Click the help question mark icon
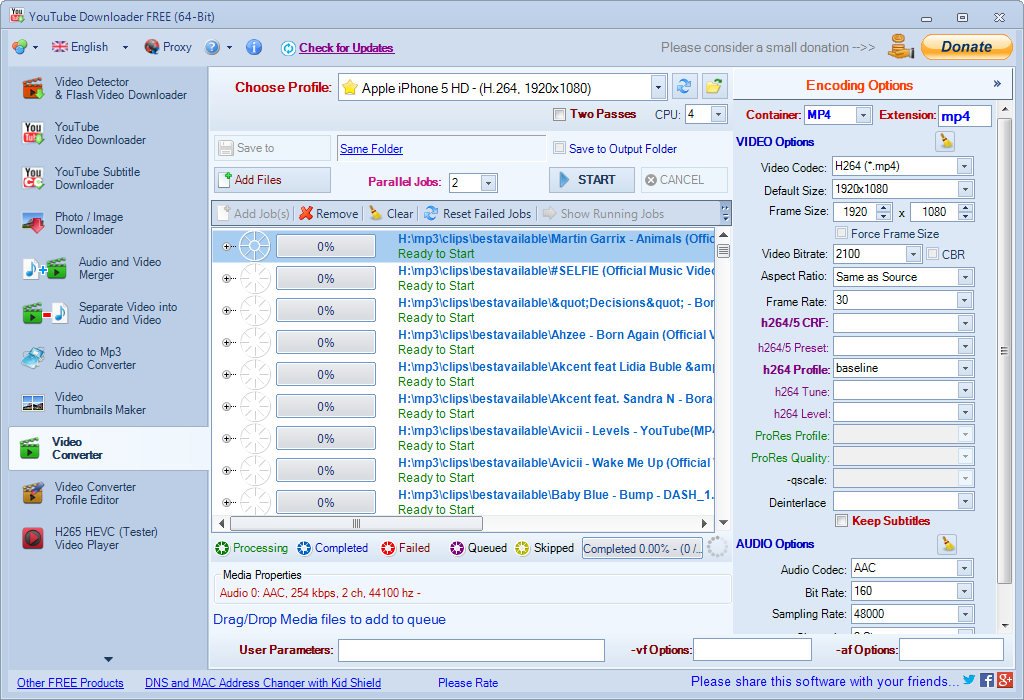Screen dimensions: 1024x700 [x=212, y=47]
